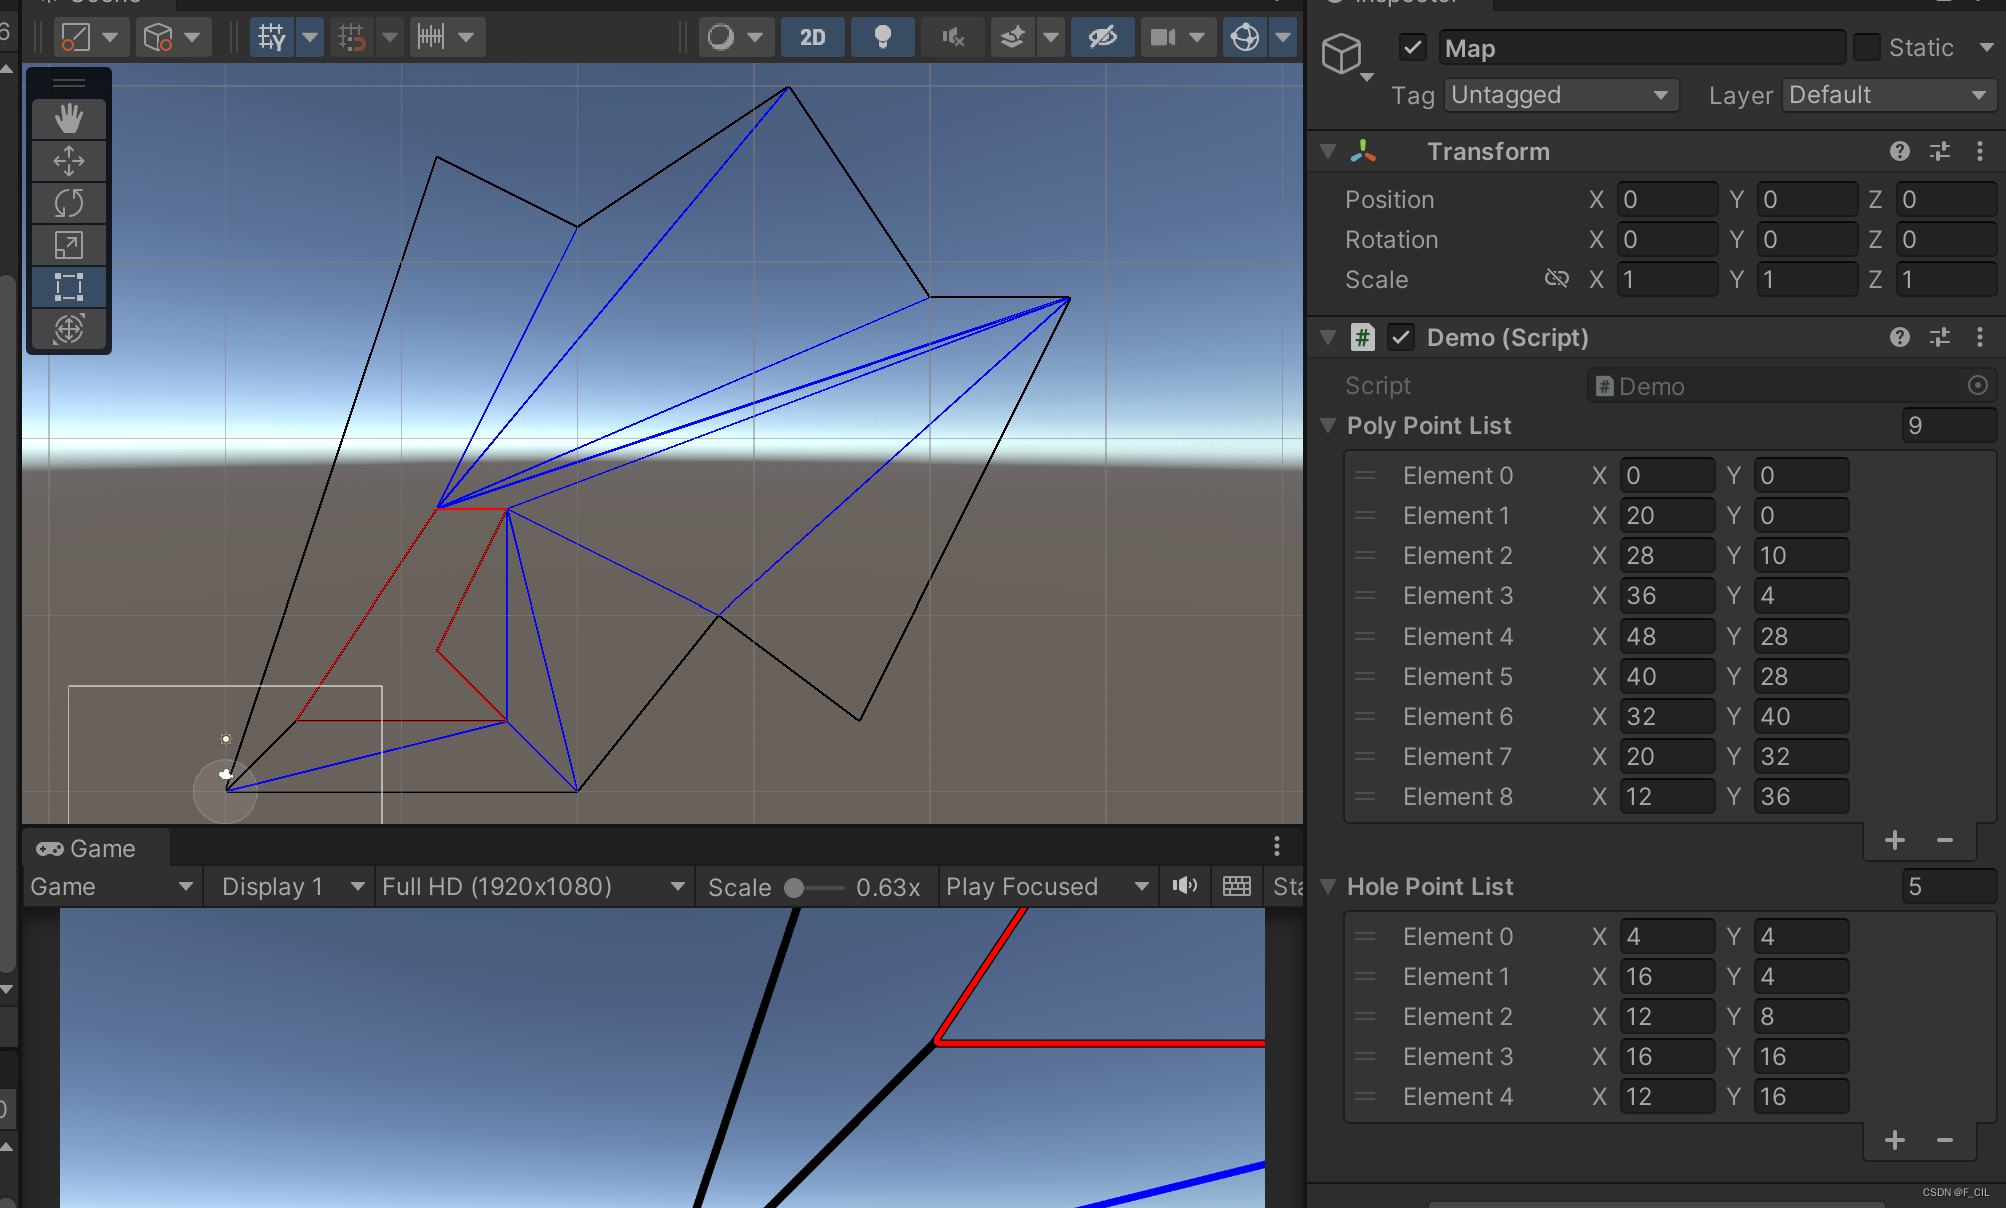Select the Move tool
2006x1208 pixels.
click(68, 161)
